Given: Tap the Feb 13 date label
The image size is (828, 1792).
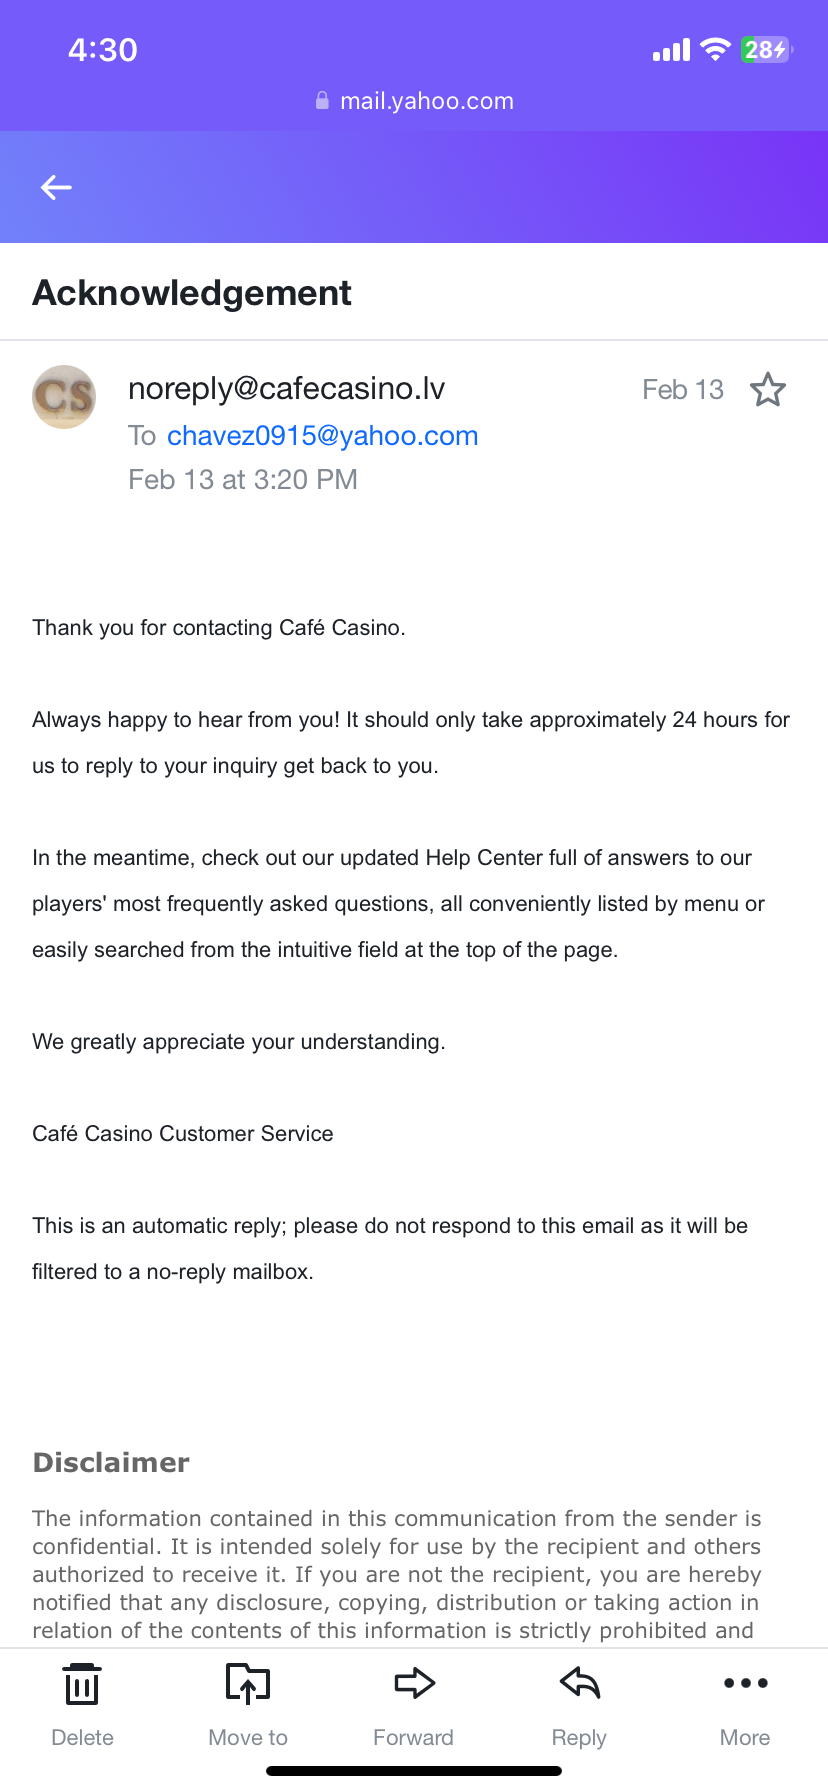Looking at the screenshot, I should tap(682, 389).
